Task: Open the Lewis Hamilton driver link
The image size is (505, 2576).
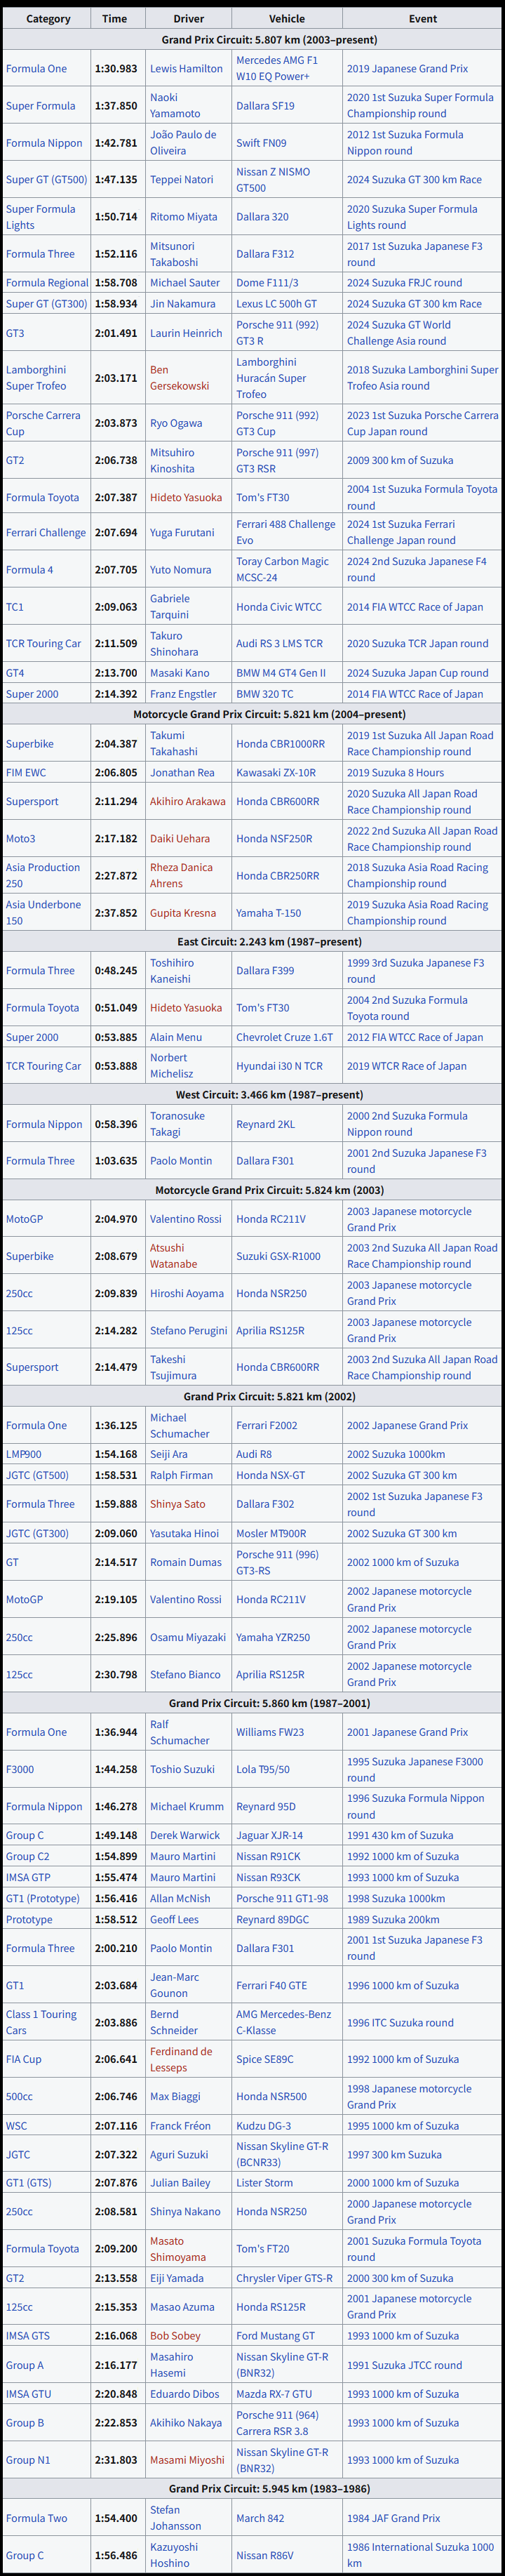Action: pos(186,69)
